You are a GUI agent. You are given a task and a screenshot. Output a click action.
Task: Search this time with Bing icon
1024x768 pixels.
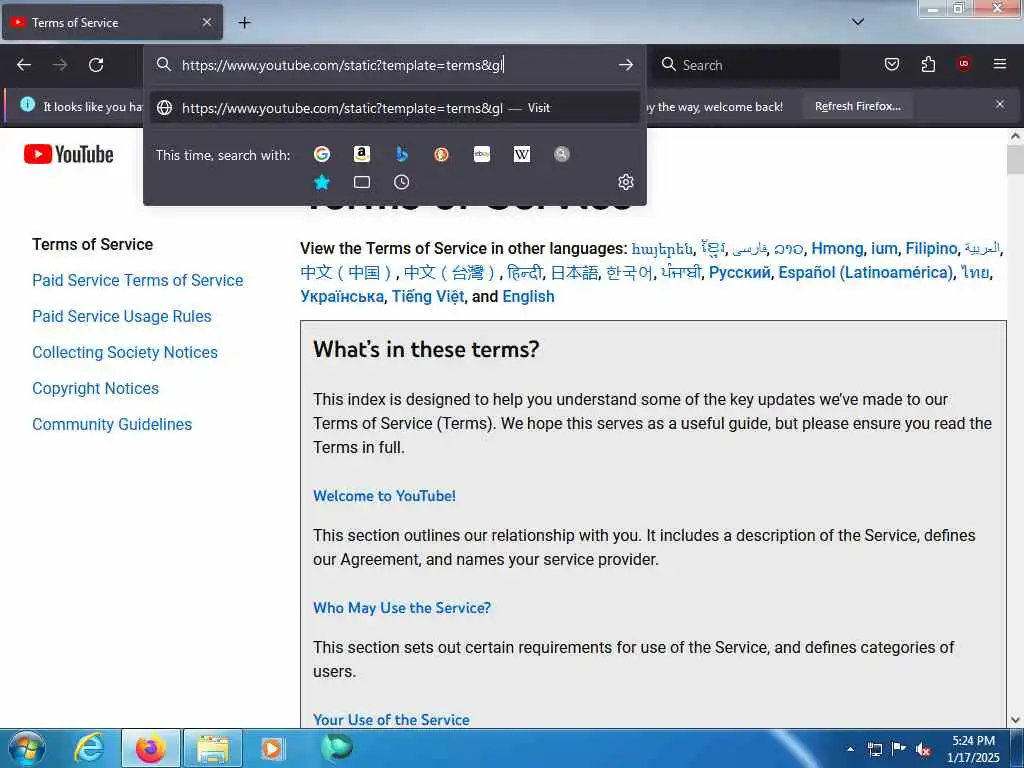(402, 154)
